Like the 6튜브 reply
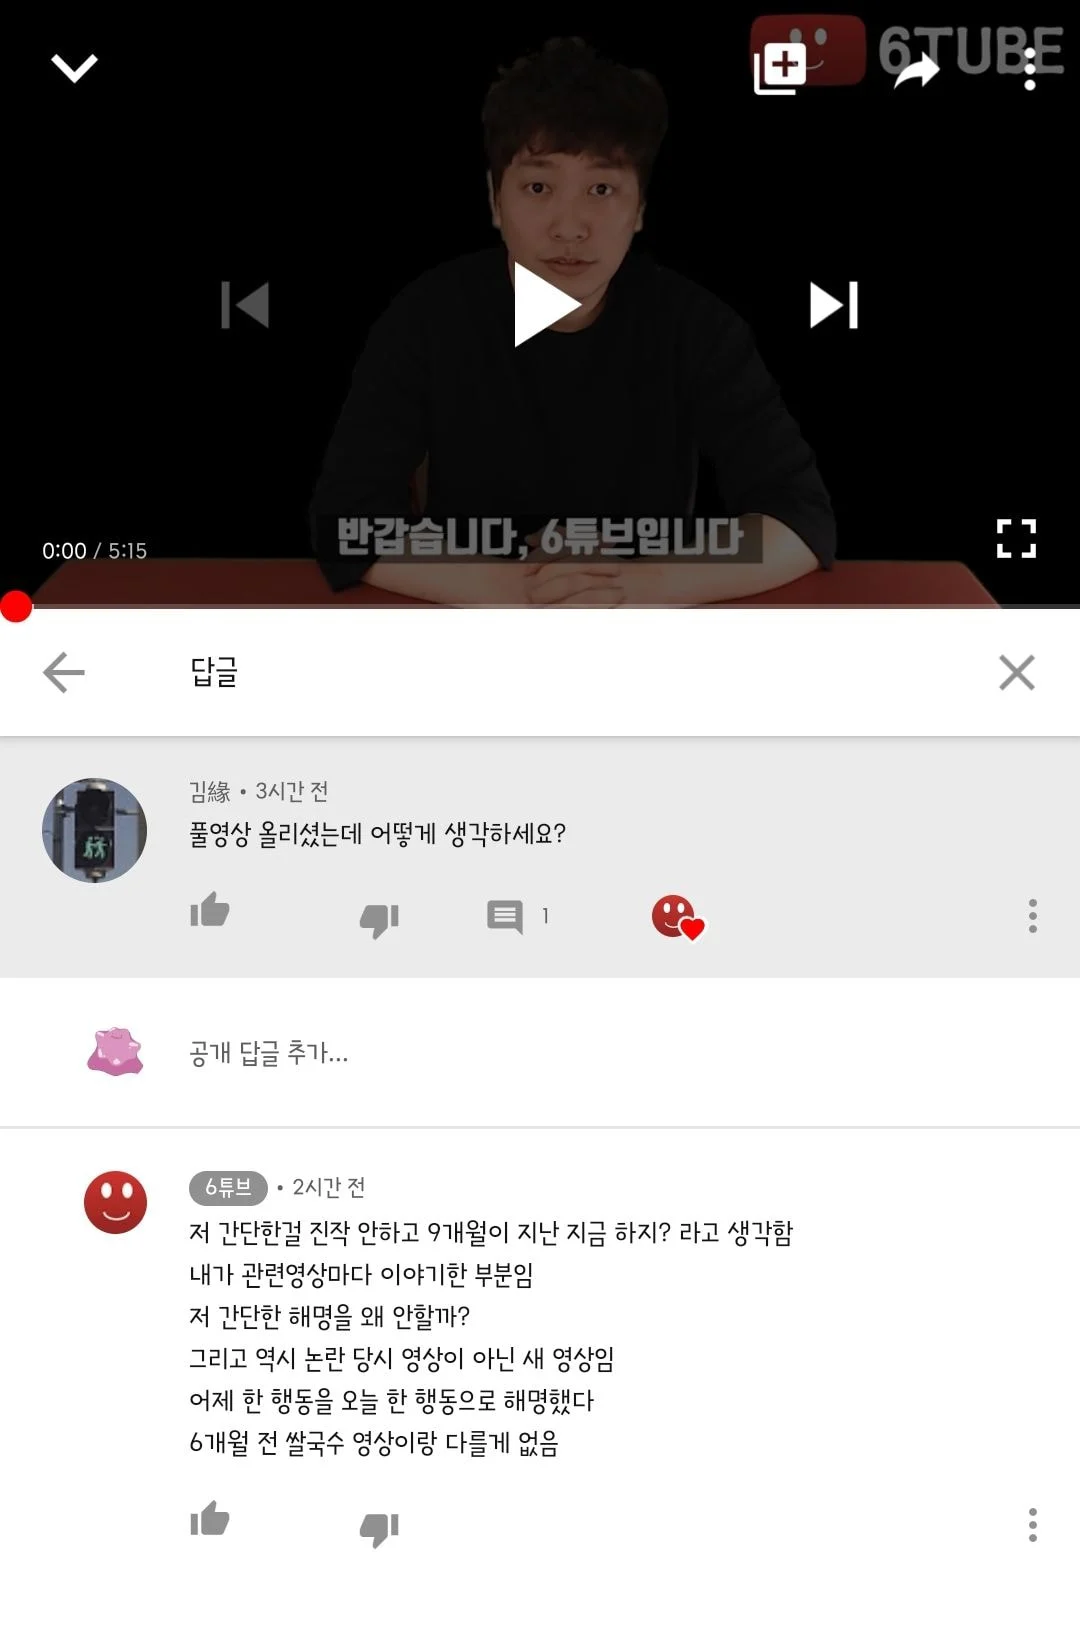1080x1627 pixels. coord(210,1519)
